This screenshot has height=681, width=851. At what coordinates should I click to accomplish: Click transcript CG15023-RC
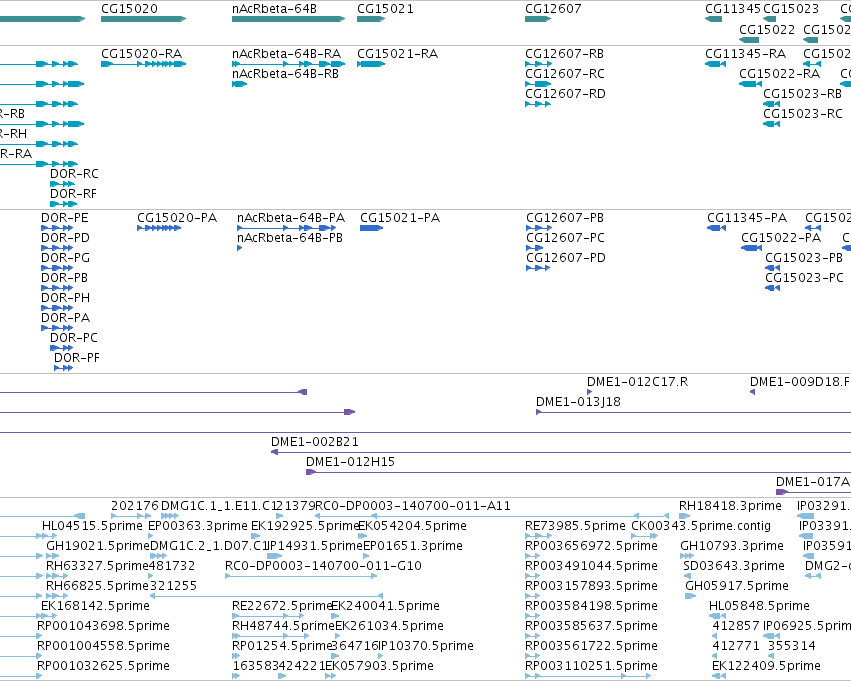[x=771, y=124]
